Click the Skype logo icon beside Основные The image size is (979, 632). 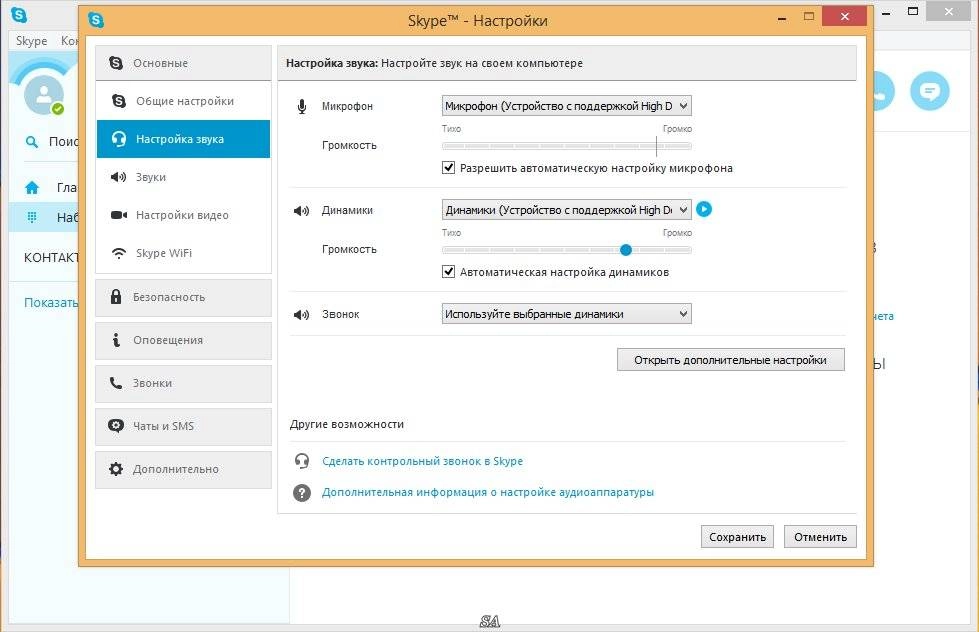point(116,62)
